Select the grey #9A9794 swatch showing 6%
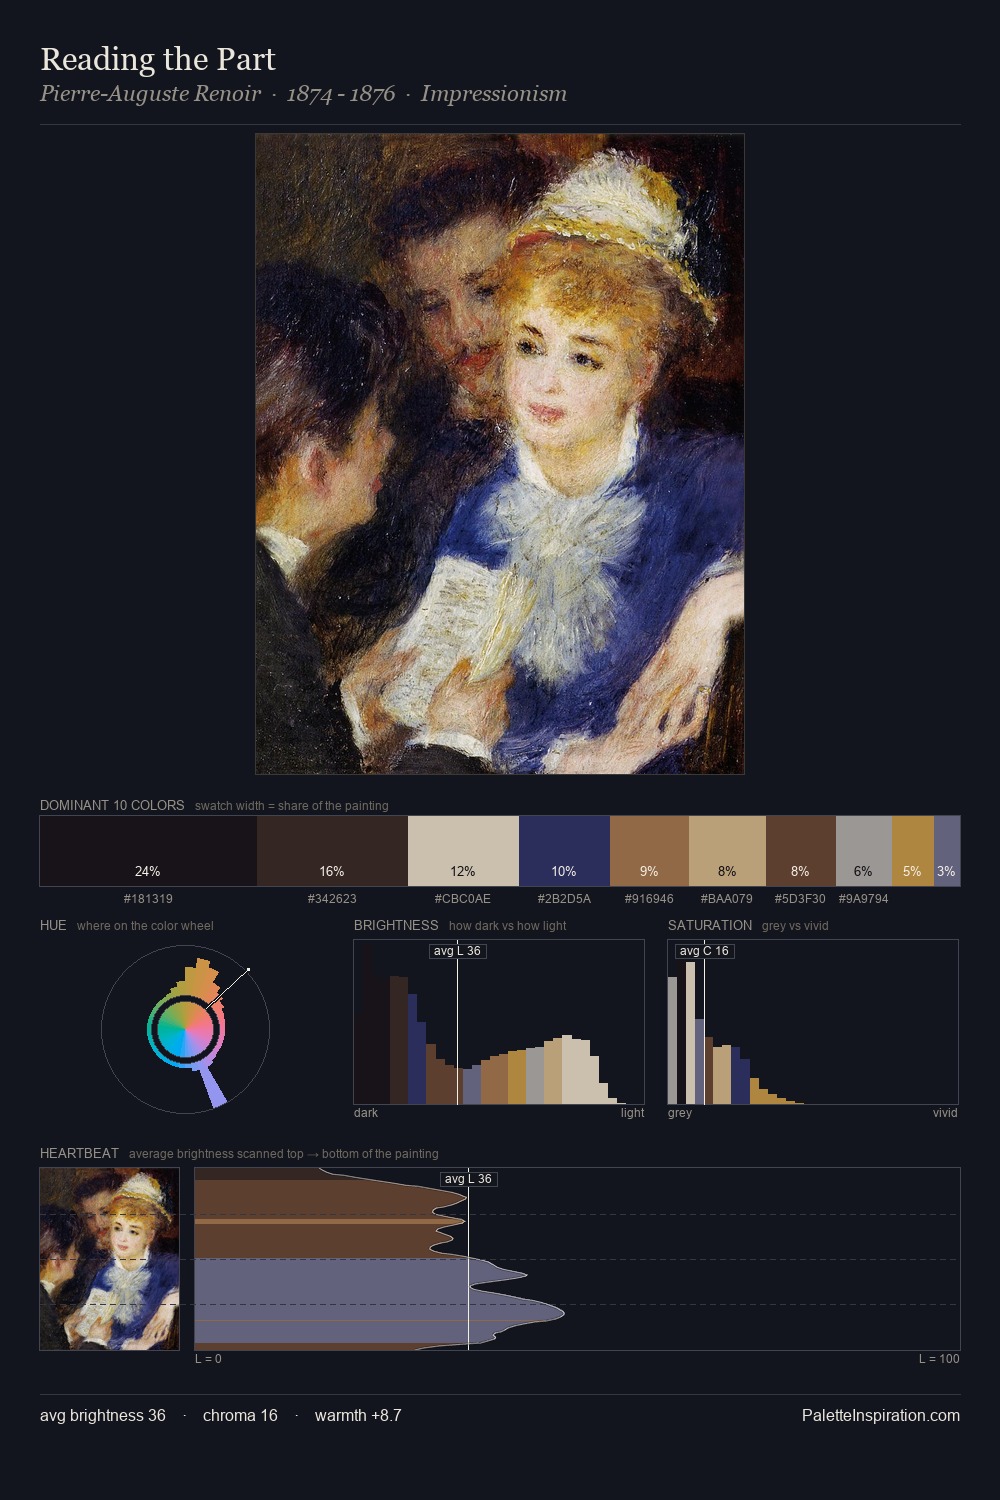 863,851
